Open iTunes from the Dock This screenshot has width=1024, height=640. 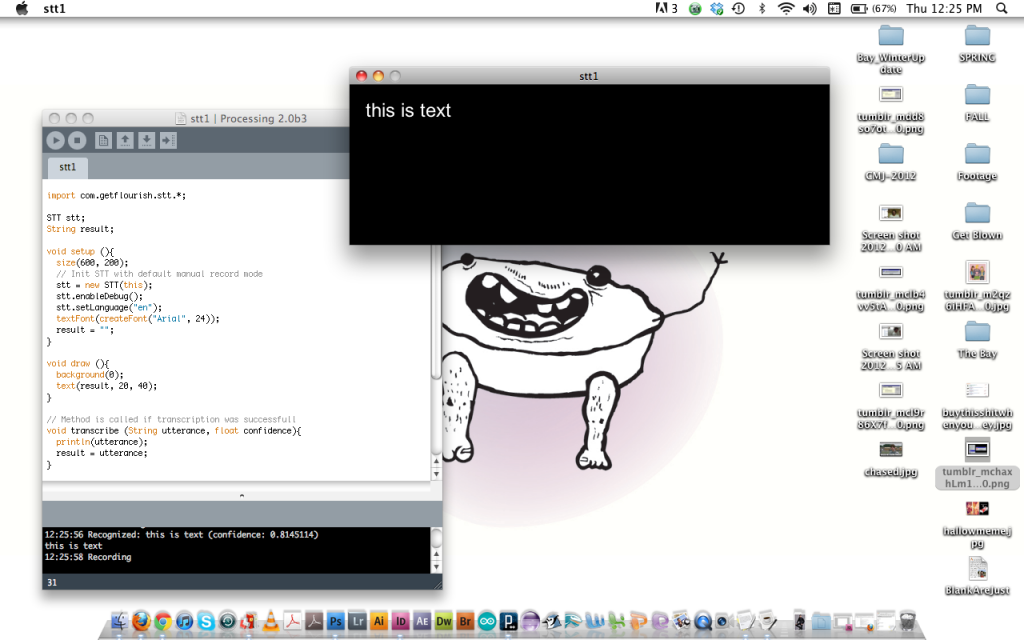click(x=184, y=620)
